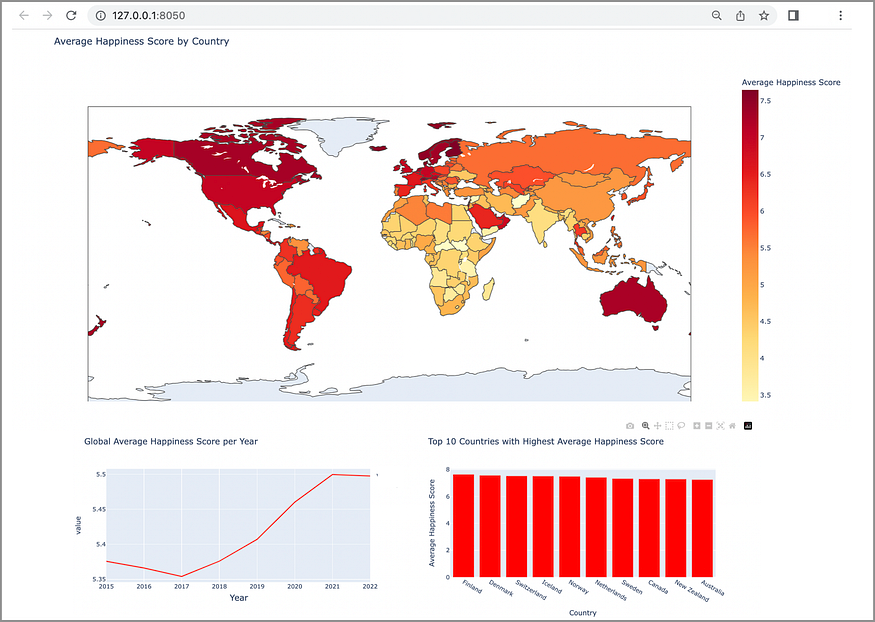Click the Zoom in plus icon
Viewport: 875px width, 622px height.
[696, 426]
